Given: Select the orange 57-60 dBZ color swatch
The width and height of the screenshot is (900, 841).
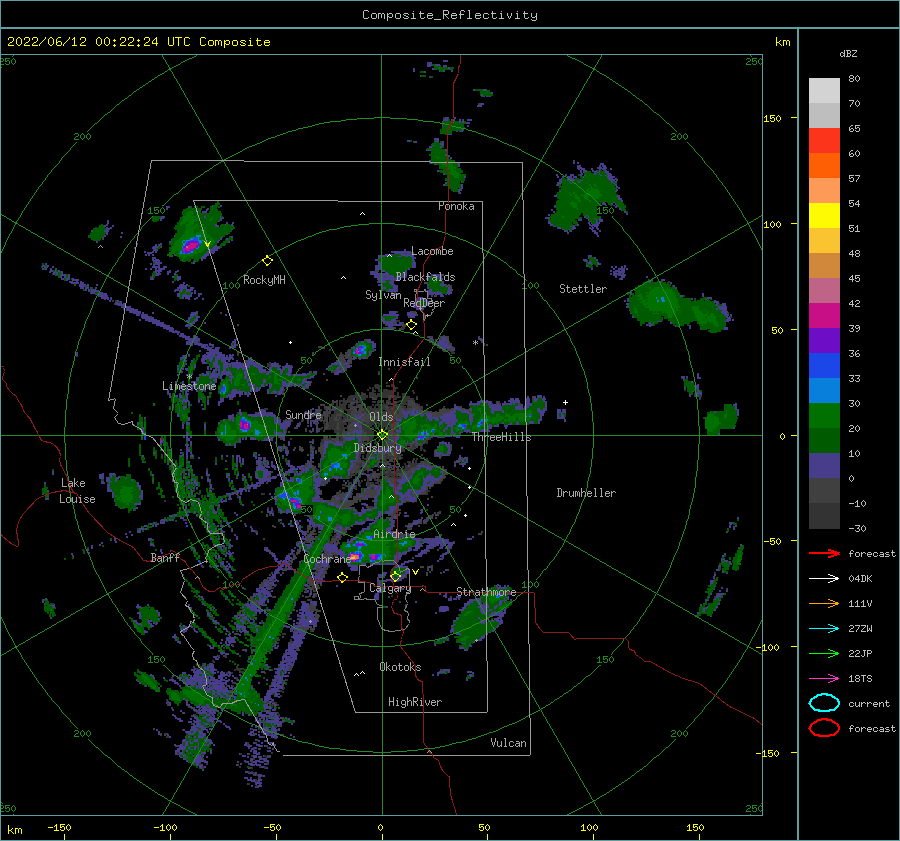Looking at the screenshot, I should click(x=824, y=165).
